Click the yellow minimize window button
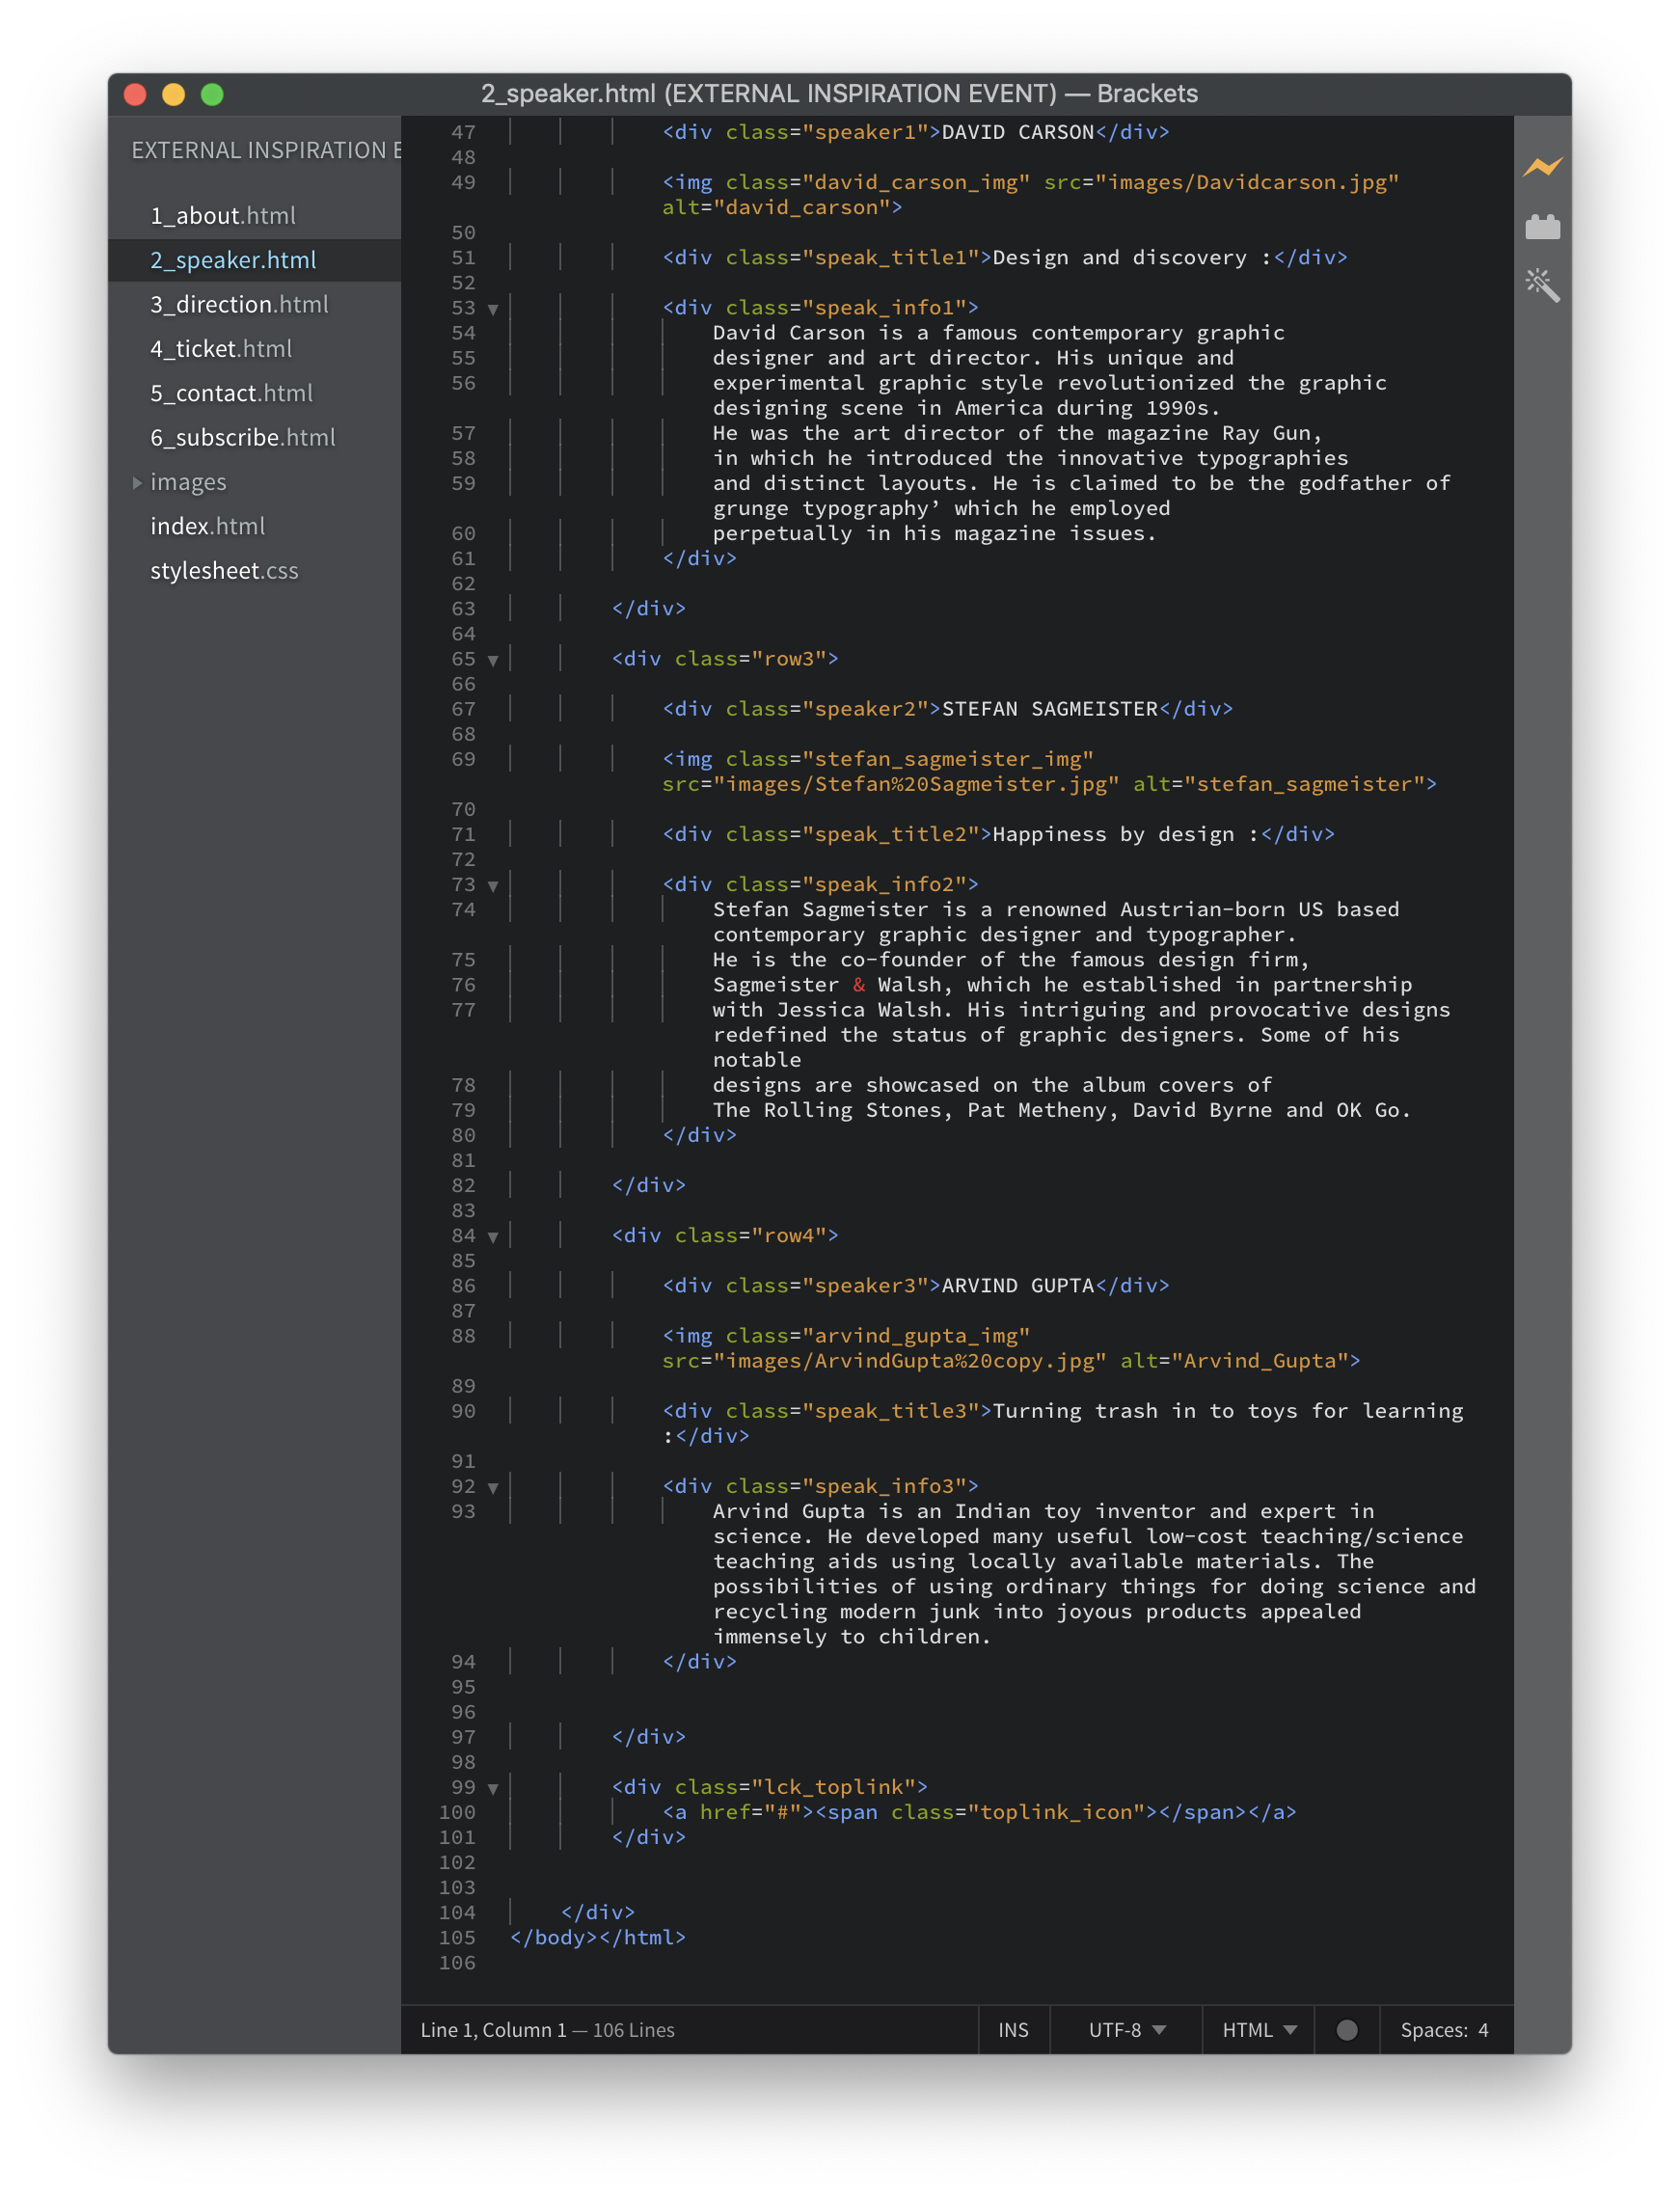The image size is (1680, 2197). (x=174, y=95)
